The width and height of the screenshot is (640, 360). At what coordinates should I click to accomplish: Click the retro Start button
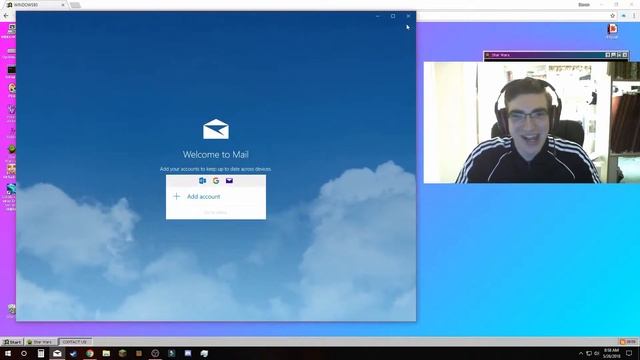click(12, 342)
